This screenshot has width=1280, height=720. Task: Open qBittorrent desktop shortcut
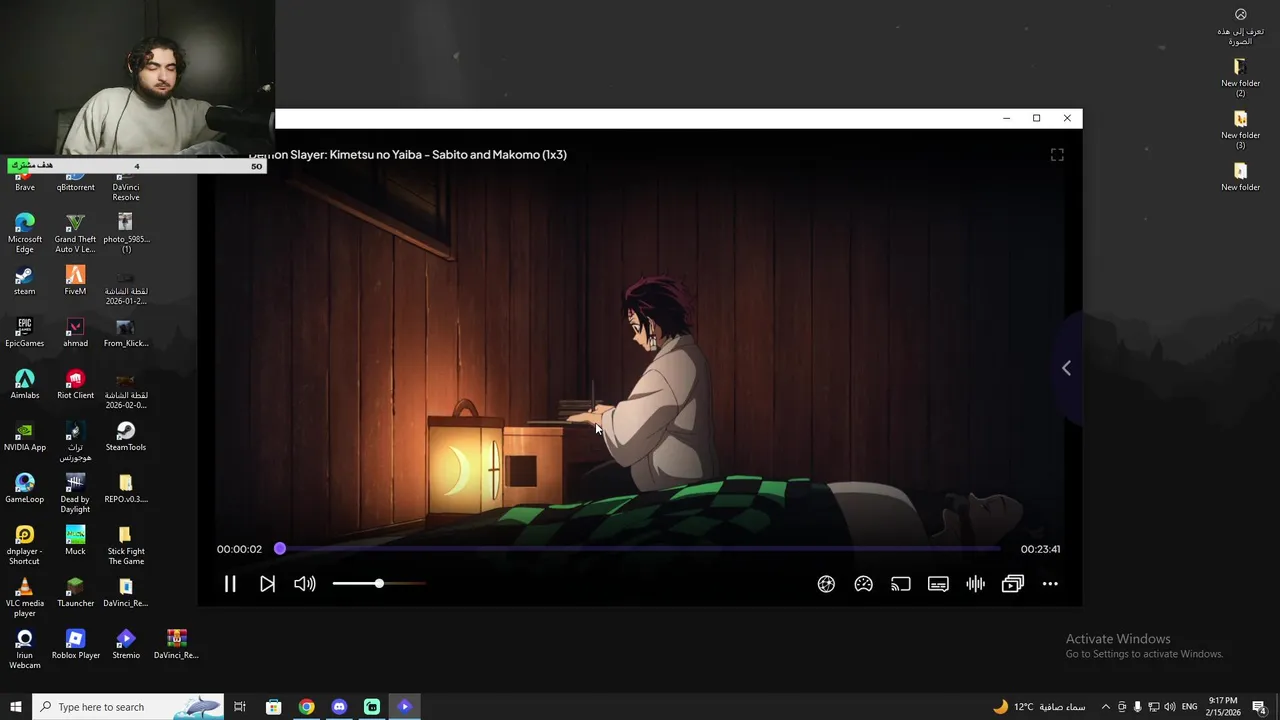[75, 182]
